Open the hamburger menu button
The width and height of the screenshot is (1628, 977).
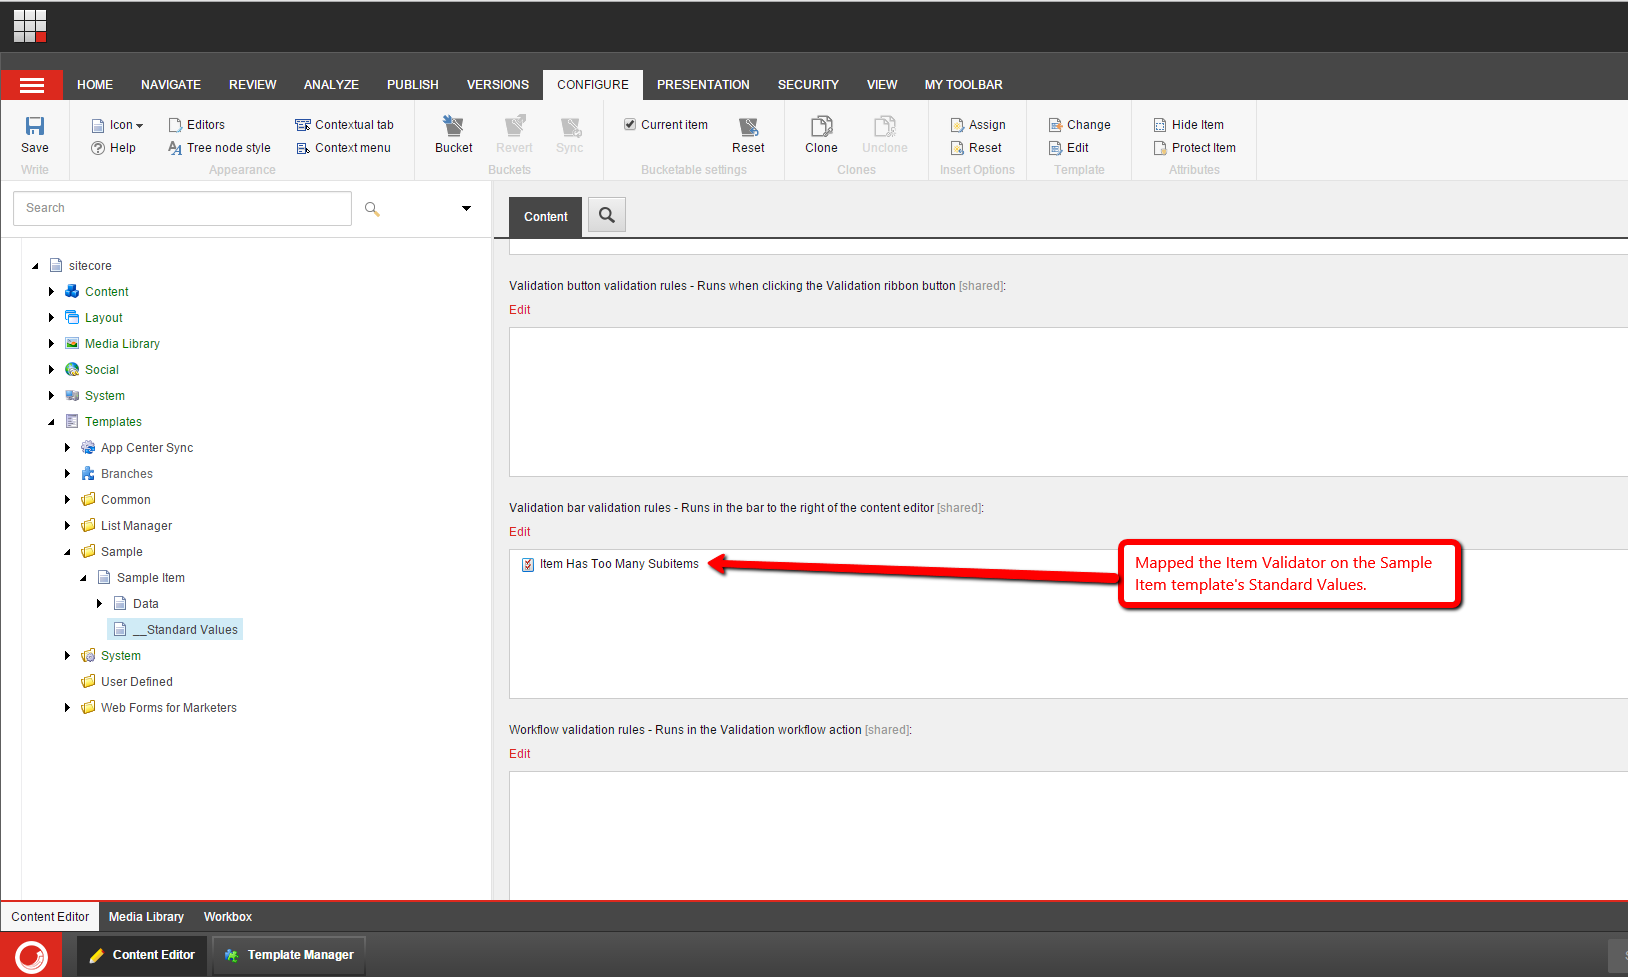click(32, 85)
